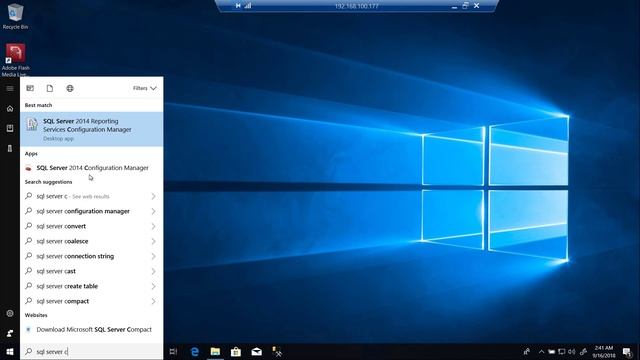Open network status tray icon

pyautogui.click(x=562, y=351)
